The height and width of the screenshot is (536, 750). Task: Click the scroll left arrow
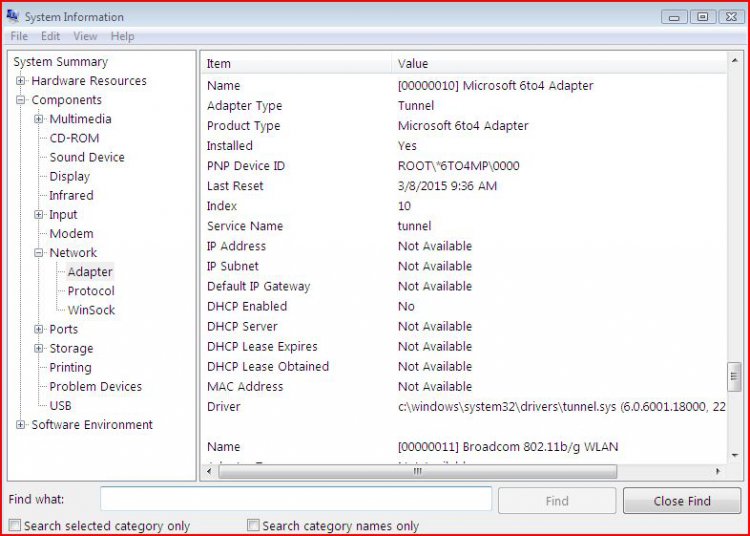[209, 471]
